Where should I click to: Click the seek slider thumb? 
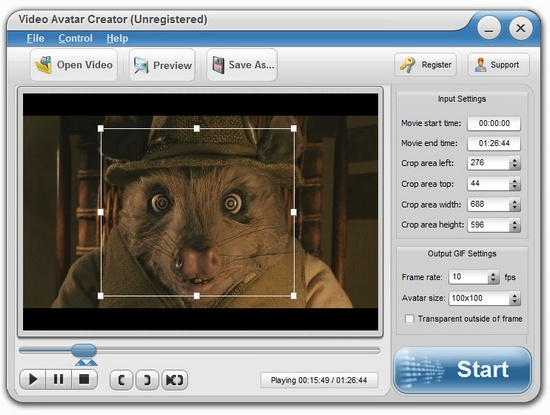pos(84,350)
